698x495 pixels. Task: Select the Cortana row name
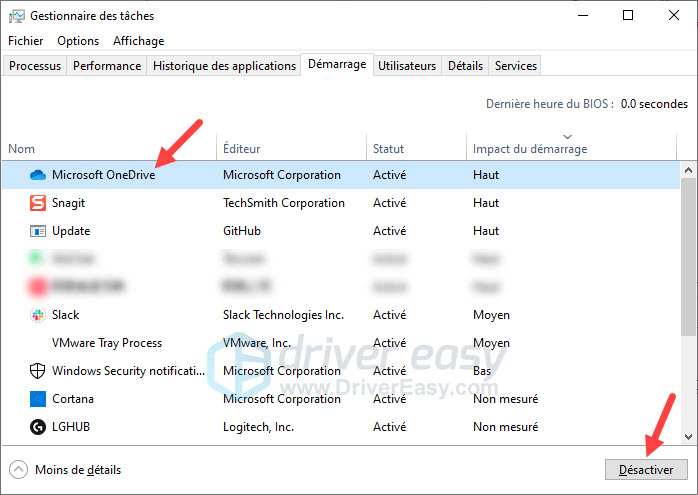(x=73, y=399)
